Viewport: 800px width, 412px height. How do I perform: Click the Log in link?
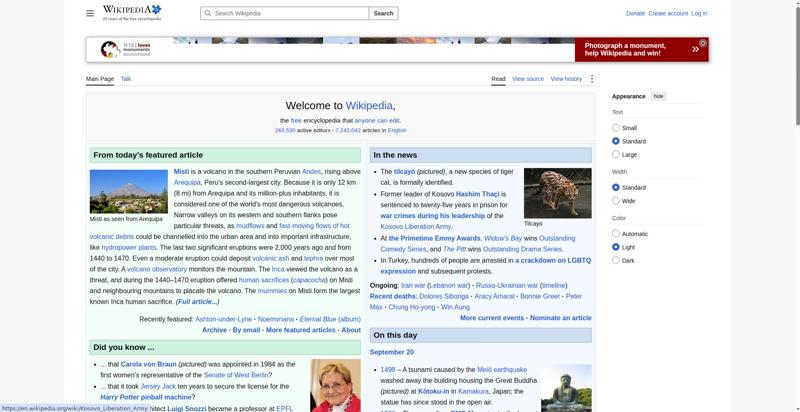pos(699,14)
